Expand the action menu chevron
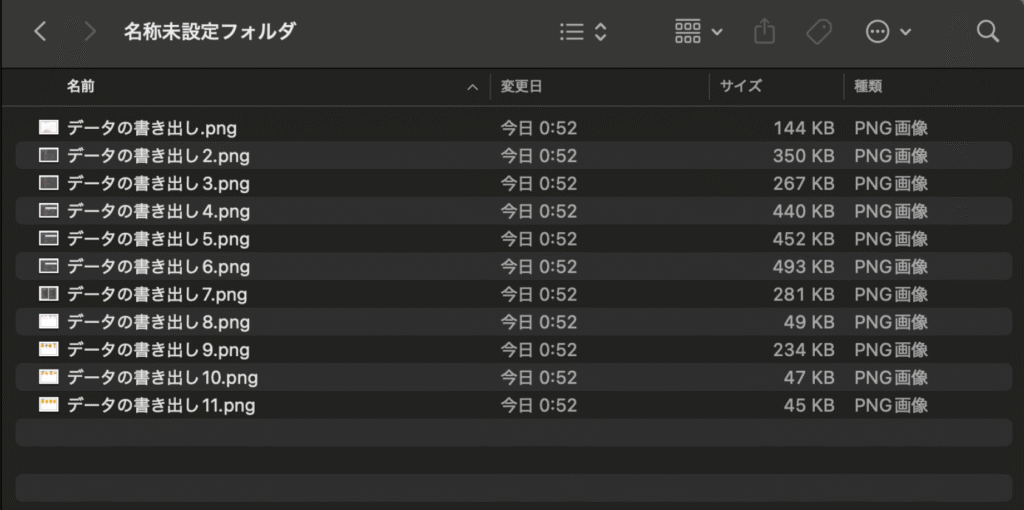This screenshot has height=510, width=1024. (x=905, y=32)
